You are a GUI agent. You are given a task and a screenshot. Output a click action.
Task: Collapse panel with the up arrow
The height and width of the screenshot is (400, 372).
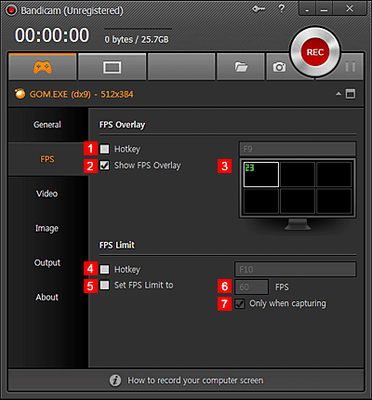(x=338, y=94)
